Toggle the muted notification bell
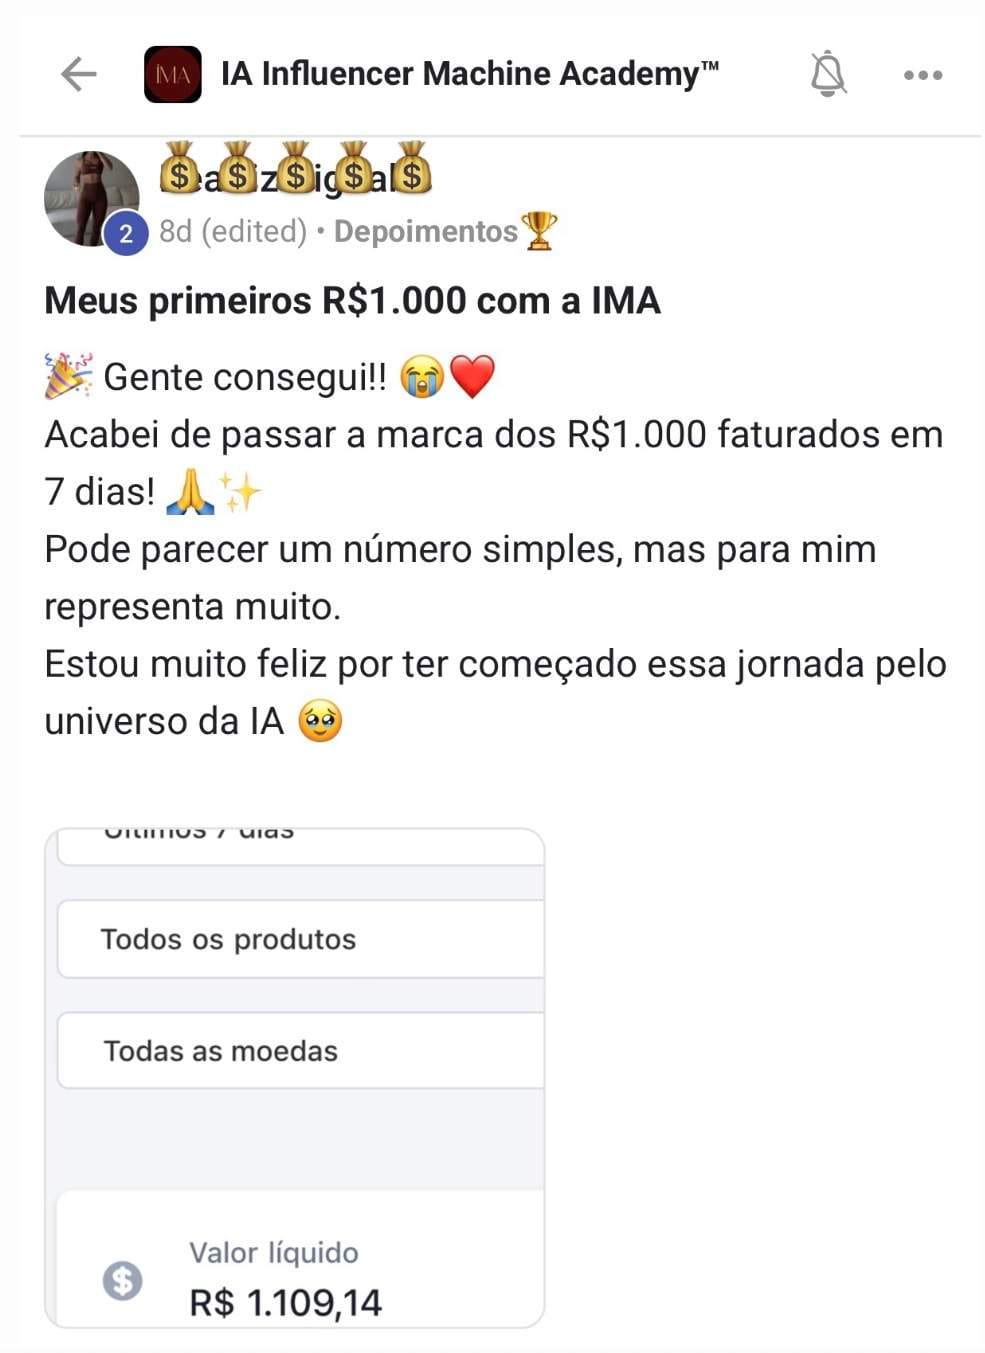The image size is (985, 1353). 828,74
